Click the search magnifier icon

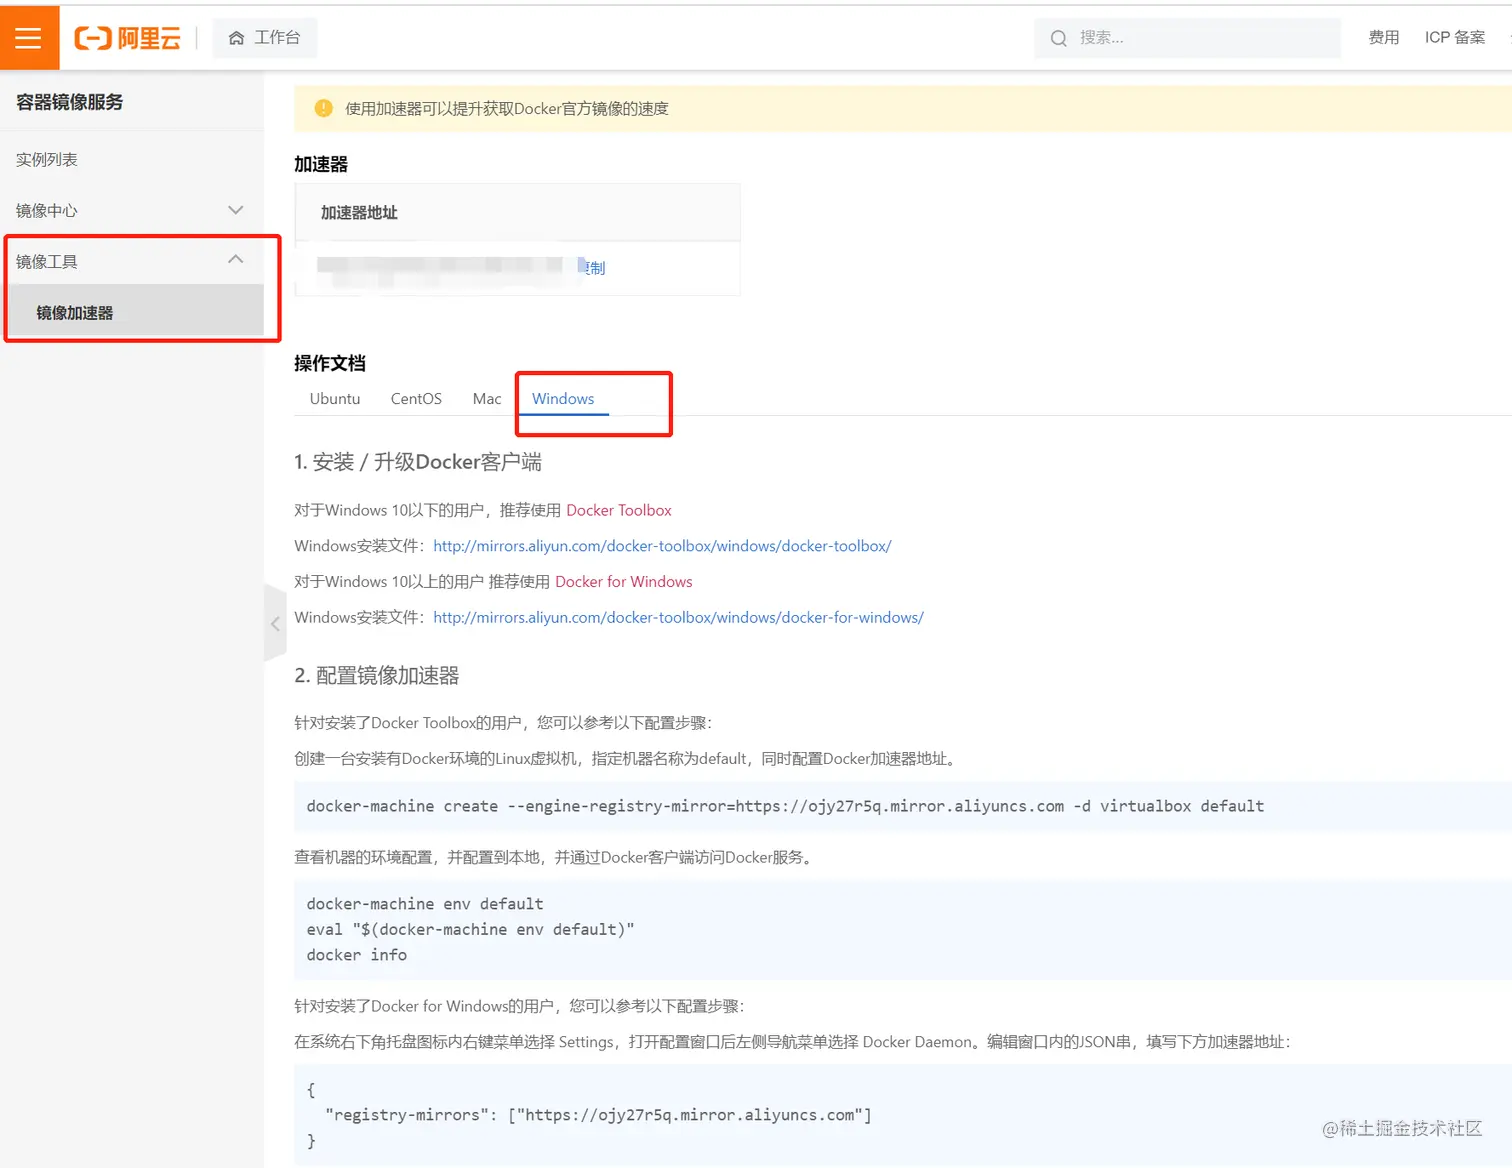click(x=1058, y=38)
